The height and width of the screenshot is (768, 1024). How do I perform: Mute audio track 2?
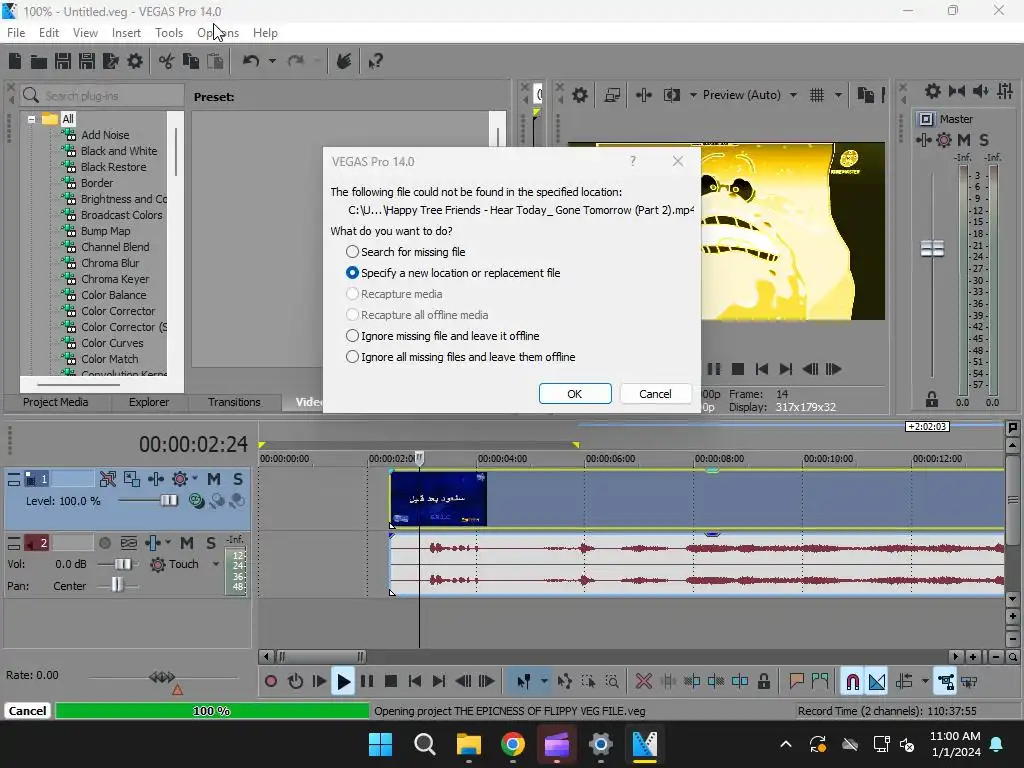coord(187,543)
